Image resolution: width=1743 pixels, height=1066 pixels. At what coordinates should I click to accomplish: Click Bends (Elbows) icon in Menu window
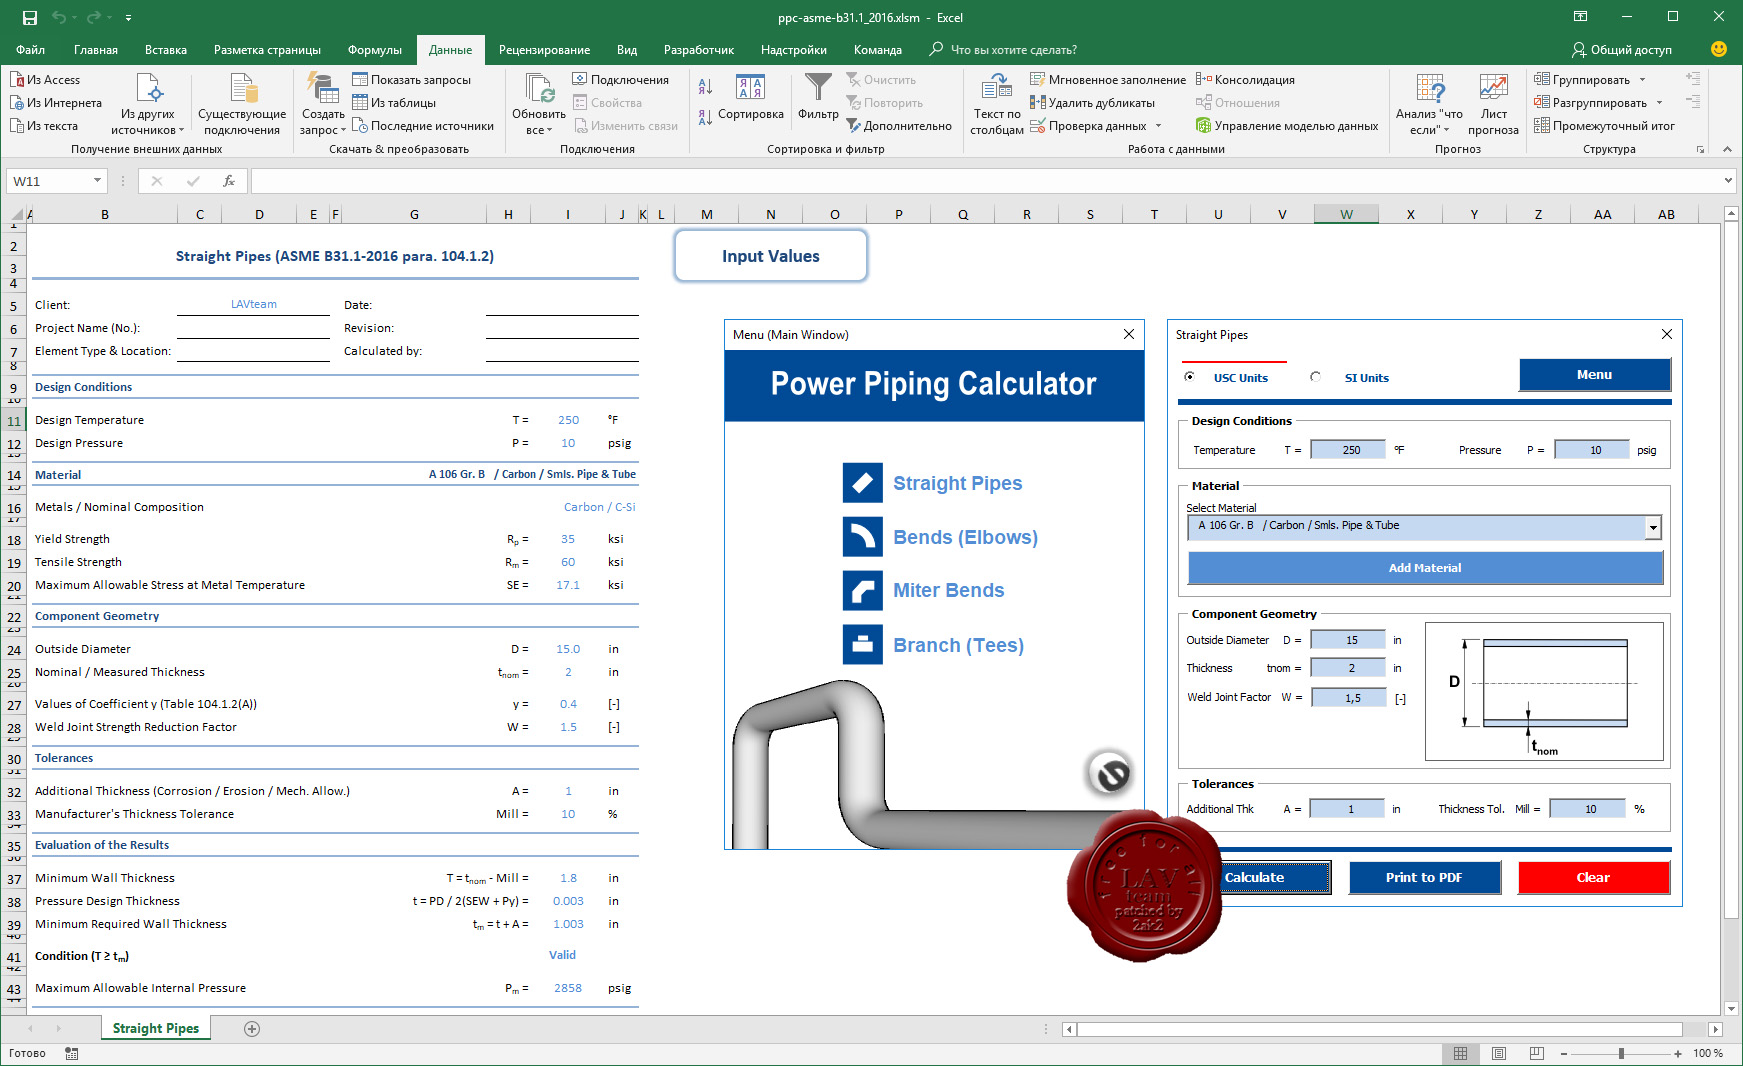pos(862,536)
